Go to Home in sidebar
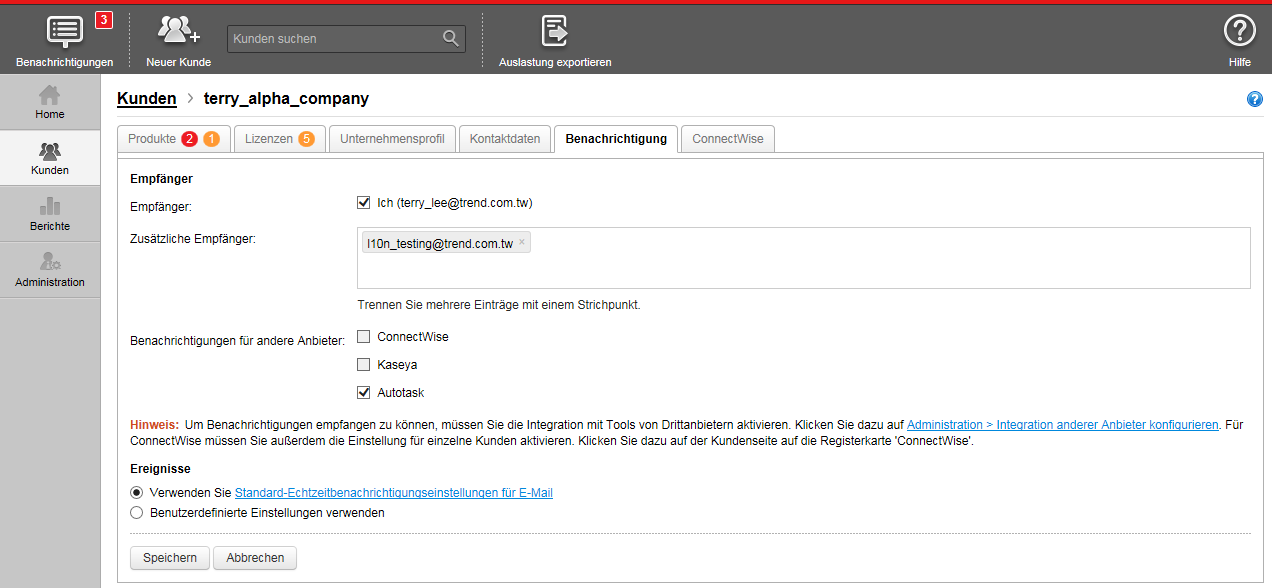 (50, 102)
